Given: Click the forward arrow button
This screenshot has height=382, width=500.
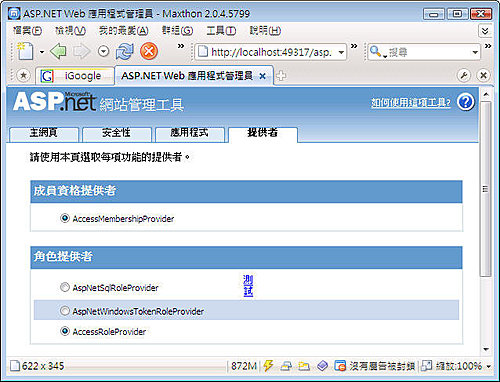Looking at the screenshot, I should tap(82, 51).
